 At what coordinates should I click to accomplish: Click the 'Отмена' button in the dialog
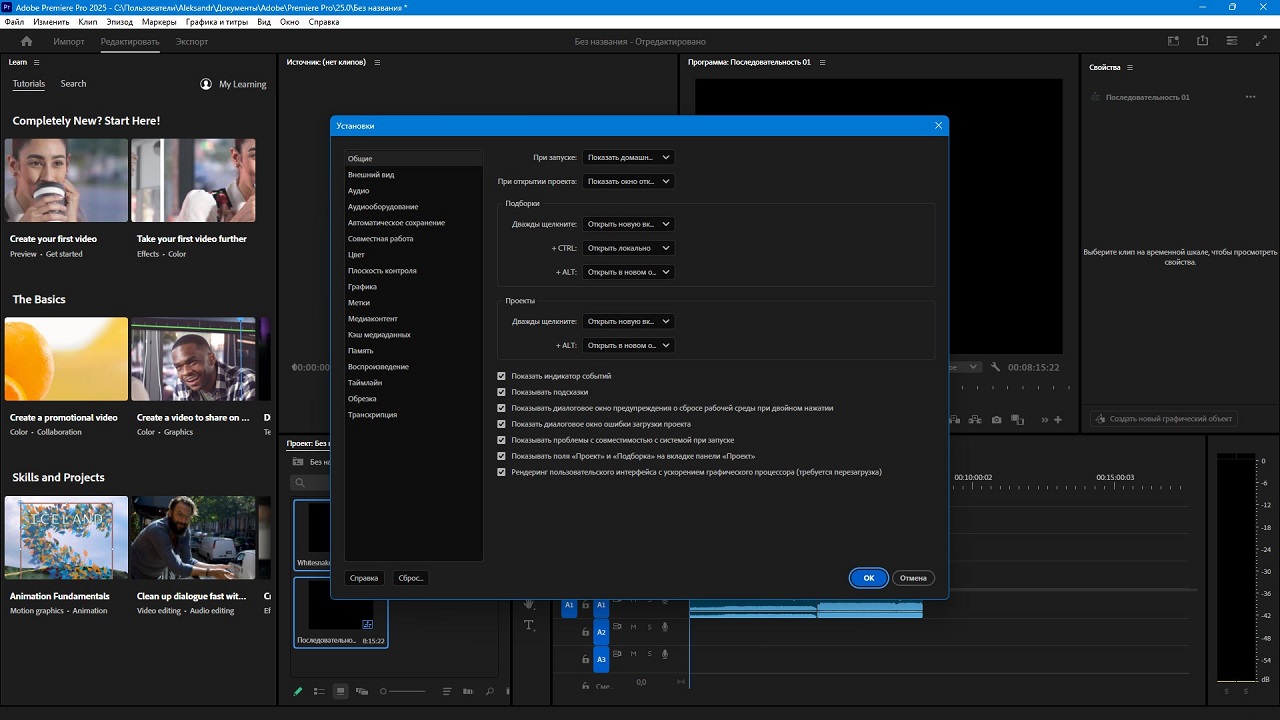coord(913,578)
